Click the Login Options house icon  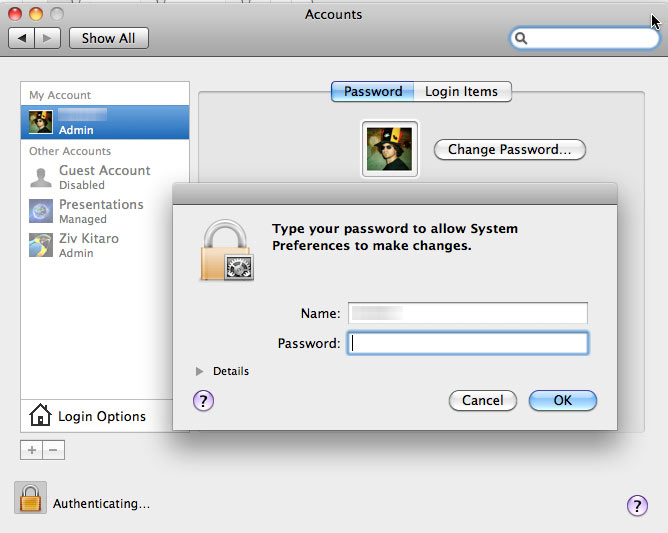click(40, 416)
